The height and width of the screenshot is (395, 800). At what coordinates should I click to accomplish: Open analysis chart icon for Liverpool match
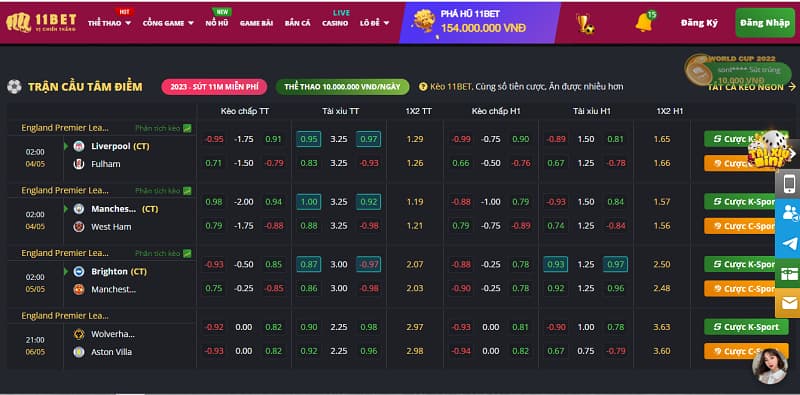pos(187,128)
